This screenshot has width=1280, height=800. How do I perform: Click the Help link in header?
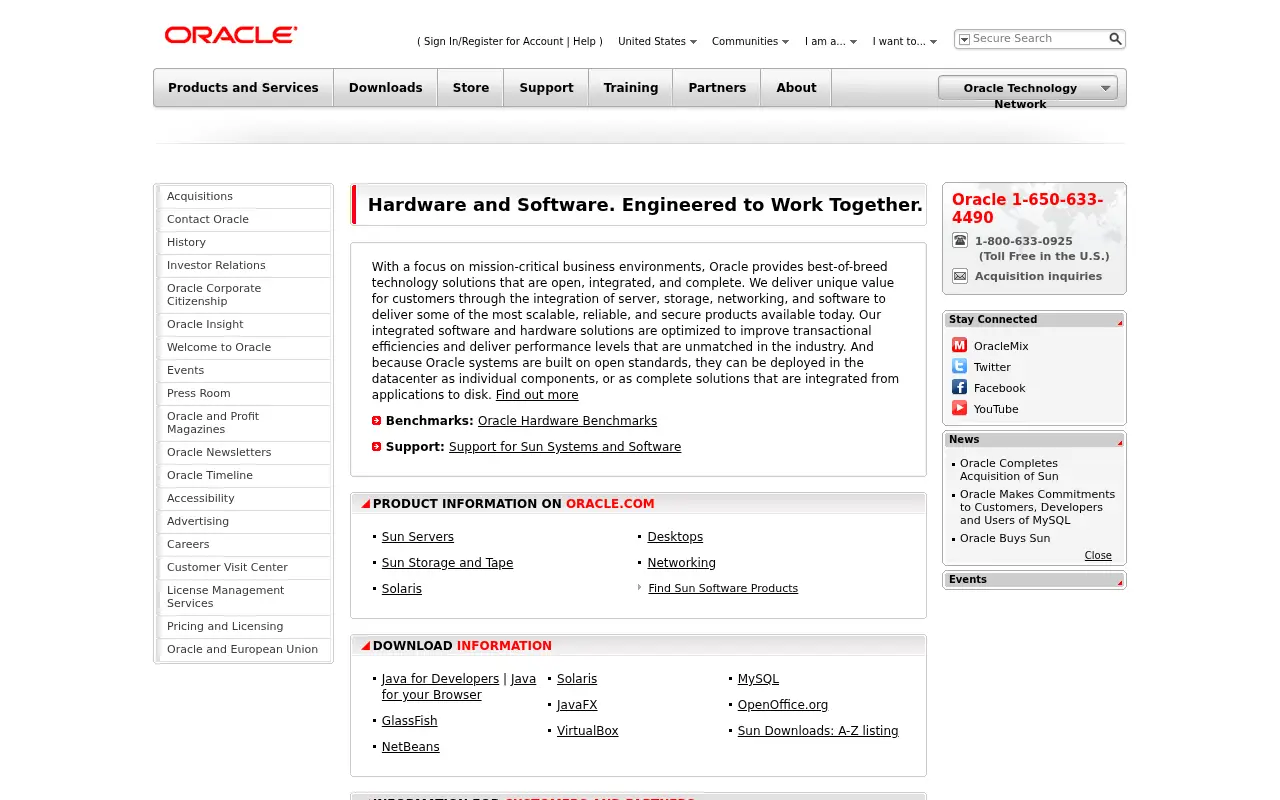[584, 42]
